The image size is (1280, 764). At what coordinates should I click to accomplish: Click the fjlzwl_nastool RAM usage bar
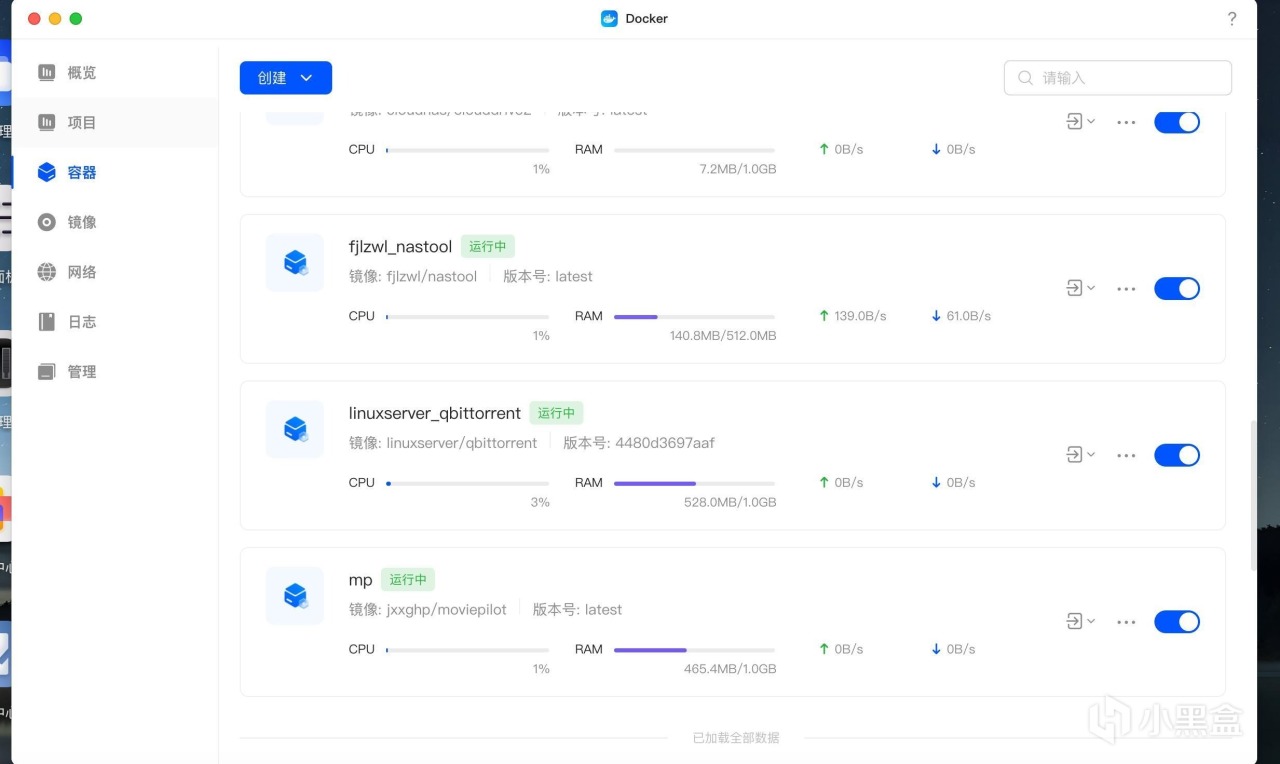694,317
